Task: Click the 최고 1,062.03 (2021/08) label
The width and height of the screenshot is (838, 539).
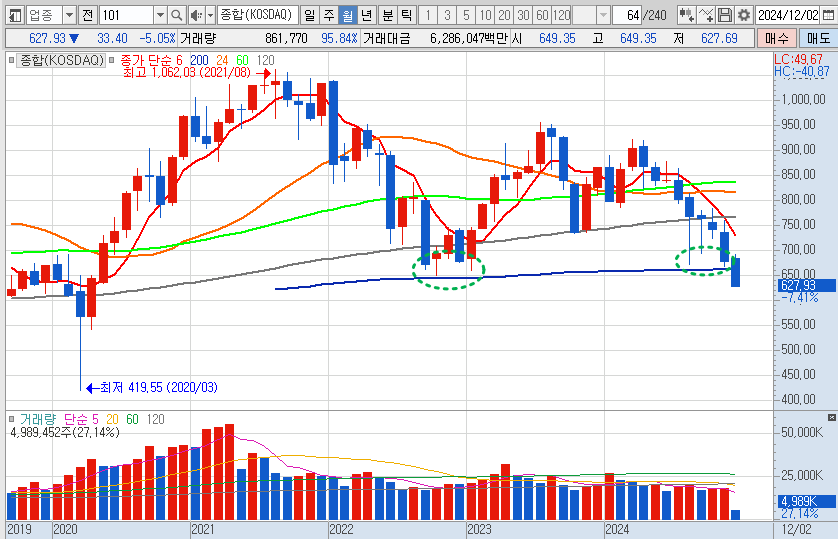Action: pos(187,73)
